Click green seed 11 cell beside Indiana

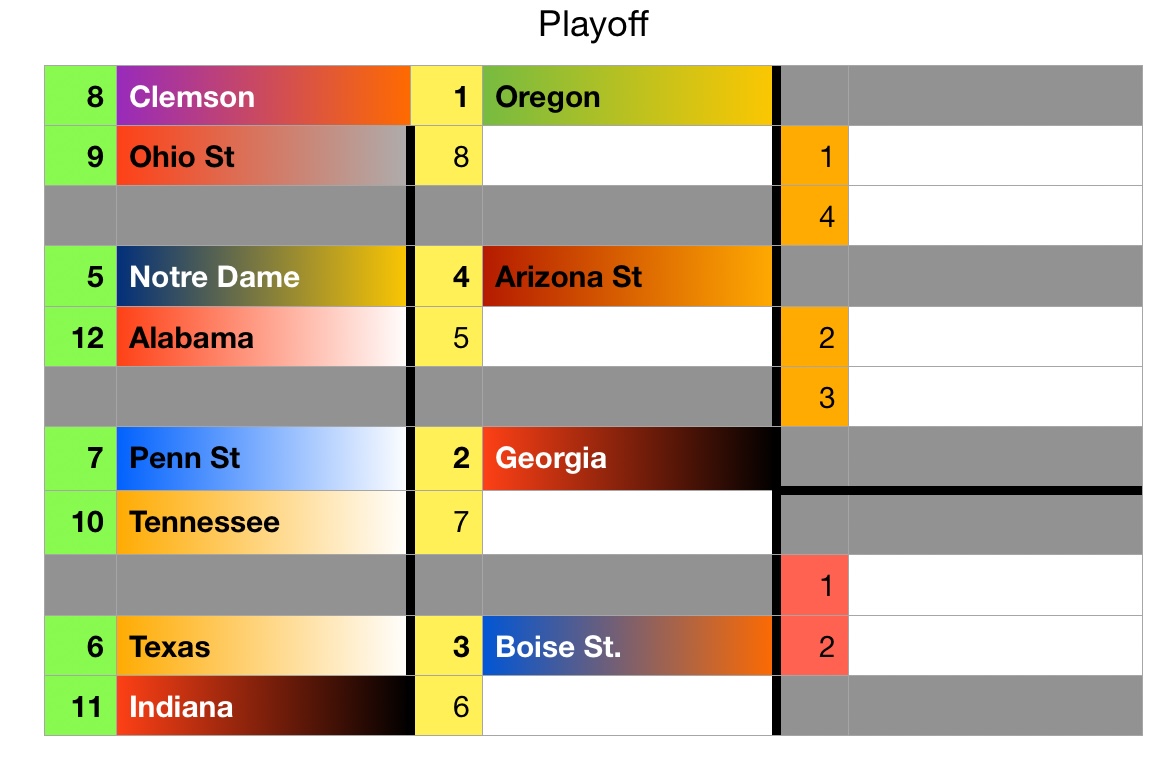click(x=81, y=706)
